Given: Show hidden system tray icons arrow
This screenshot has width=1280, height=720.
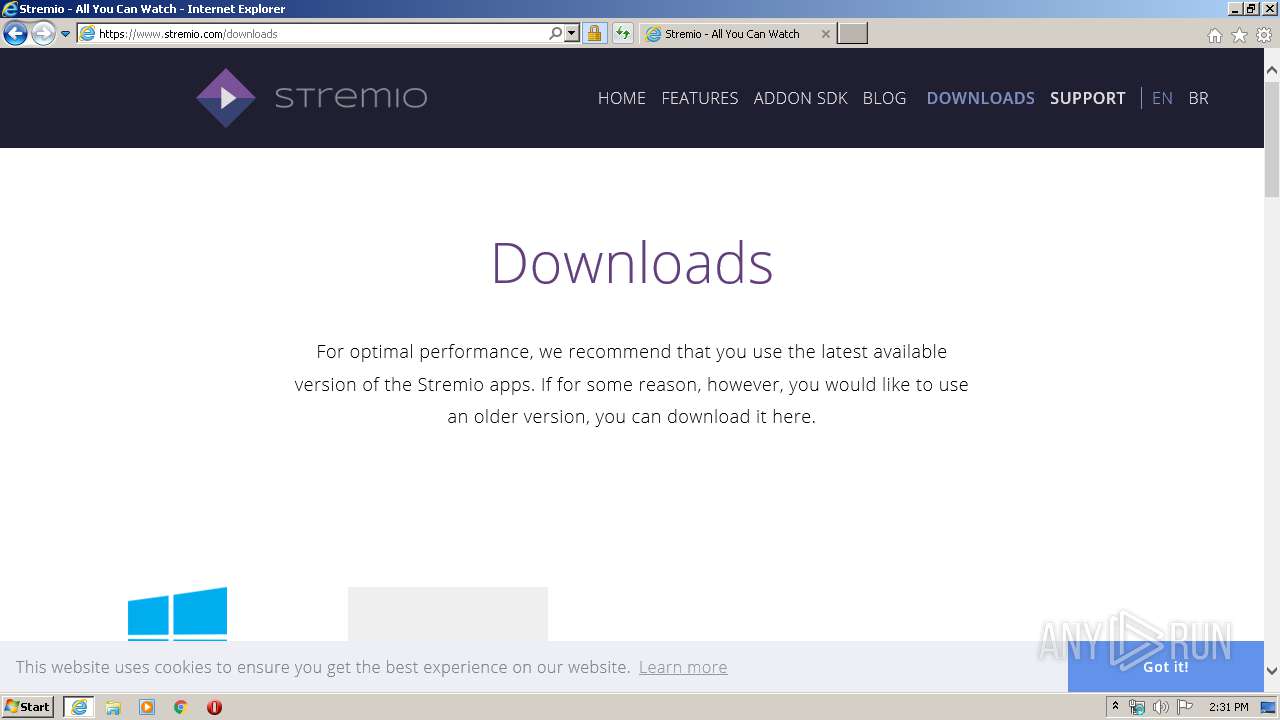Looking at the screenshot, I should coord(1115,707).
